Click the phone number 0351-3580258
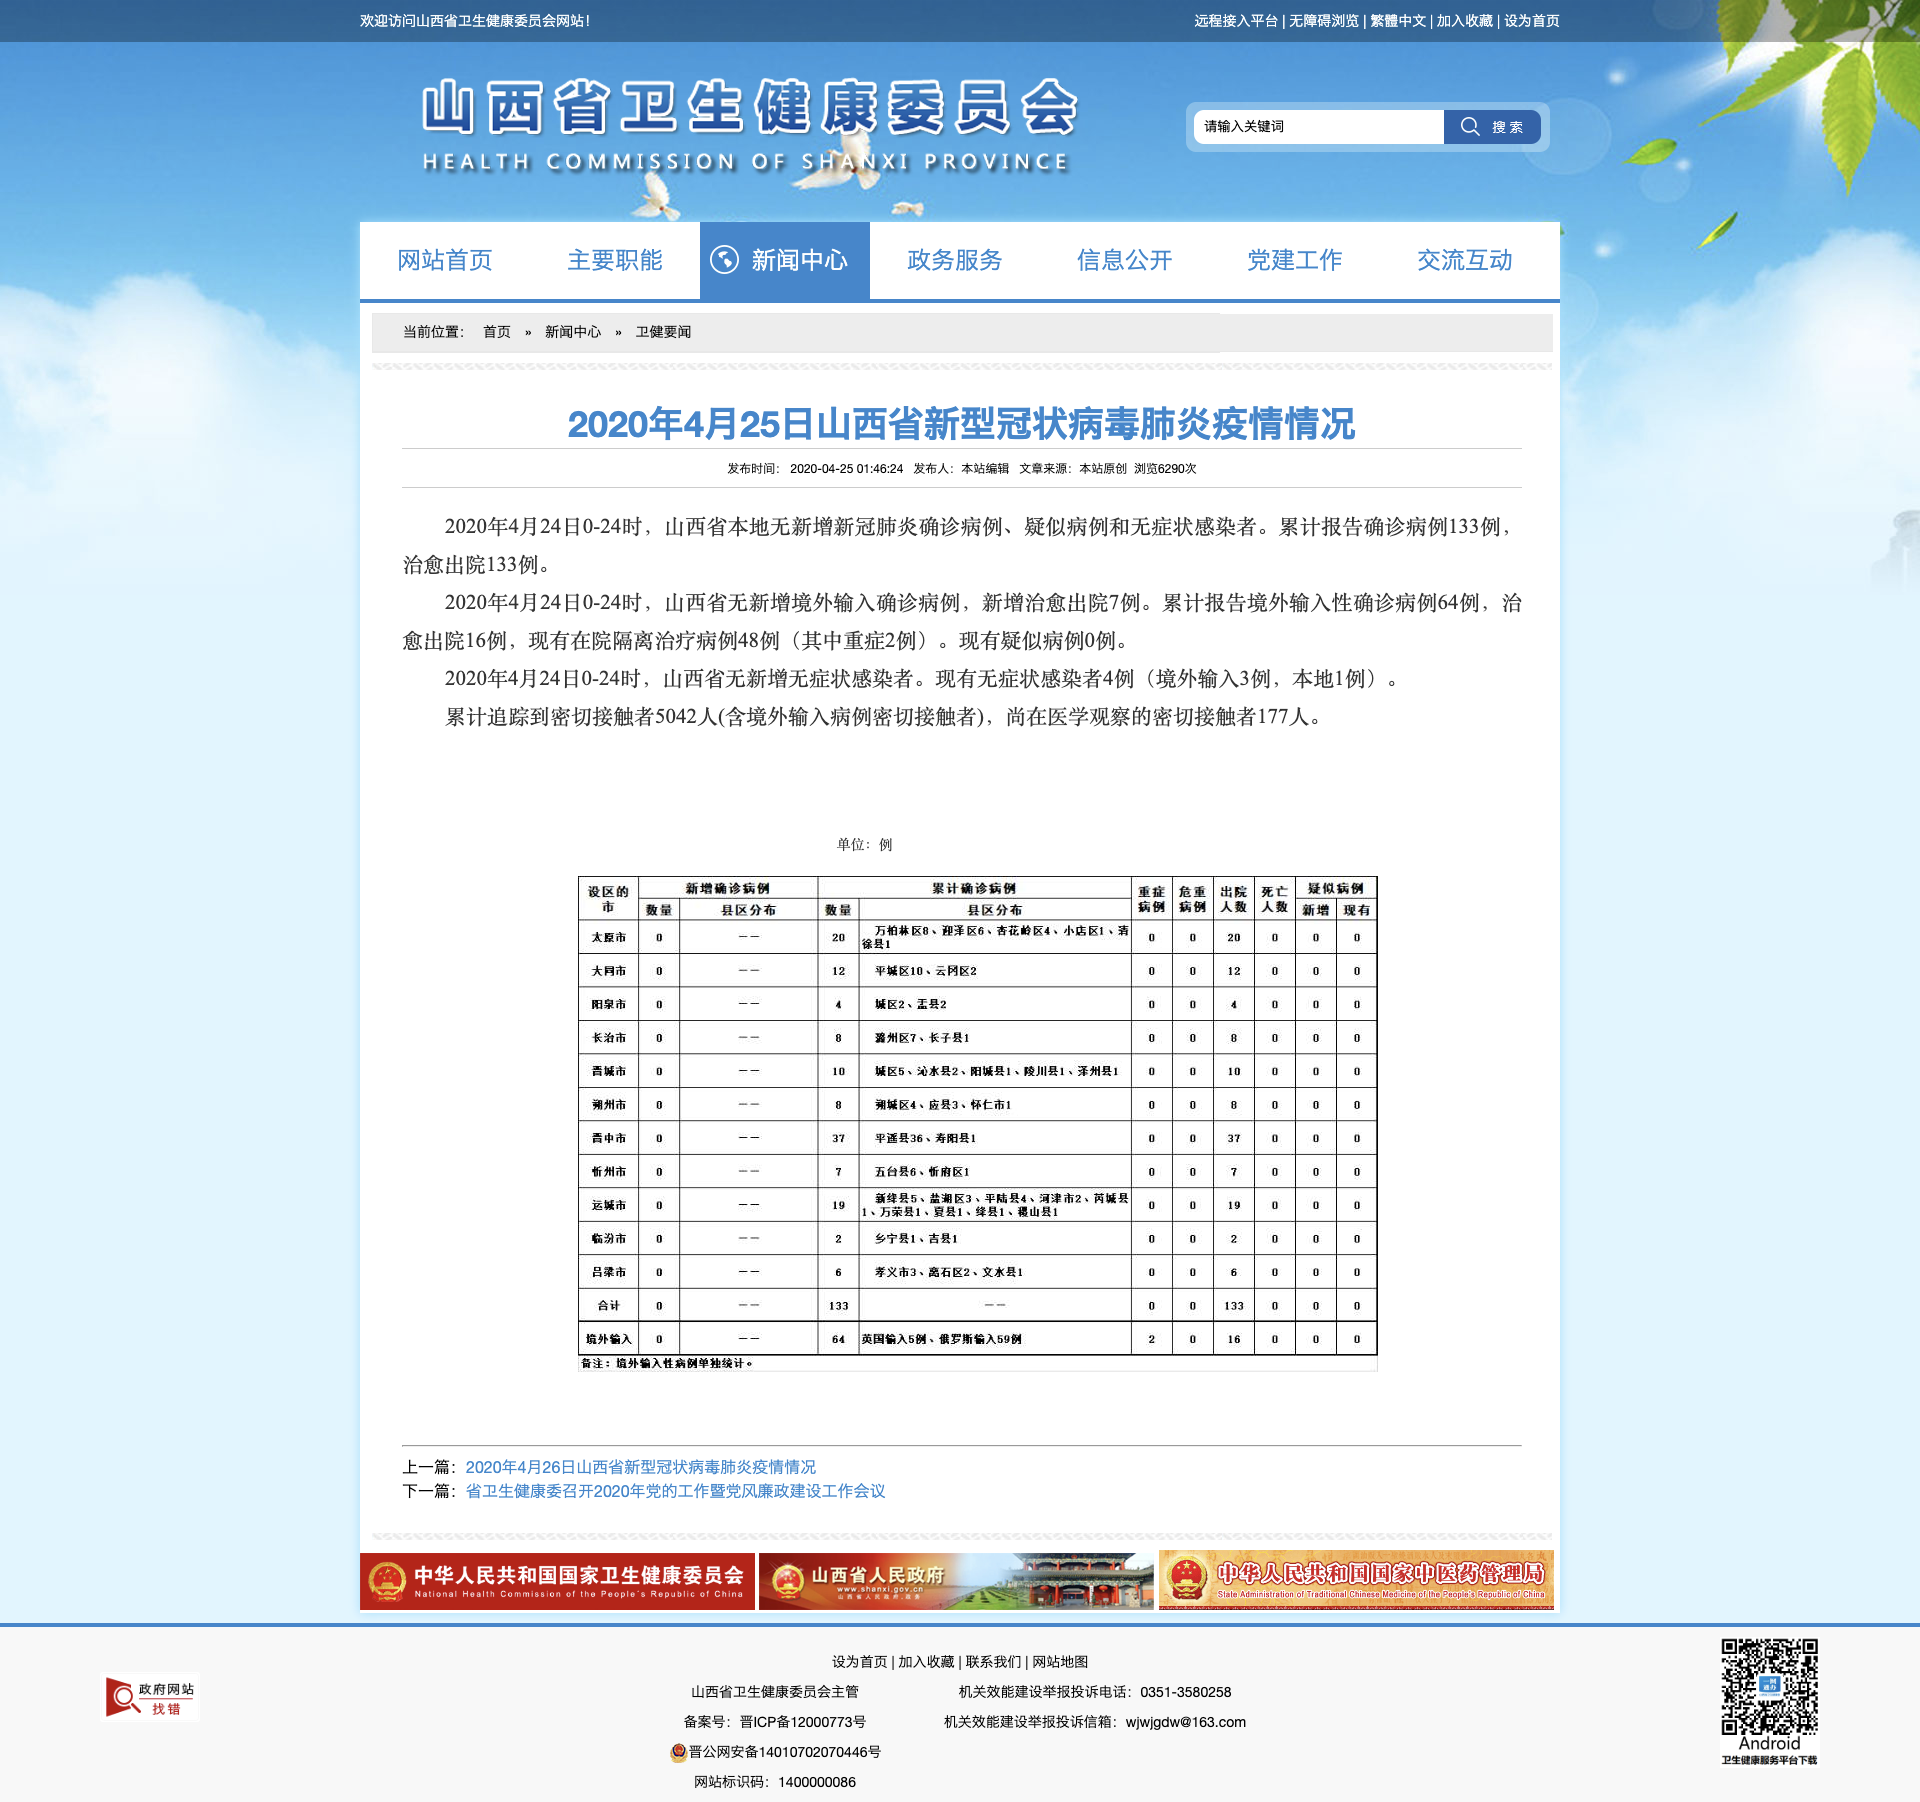Viewport: 1920px width, 1802px height. [x=1185, y=1692]
